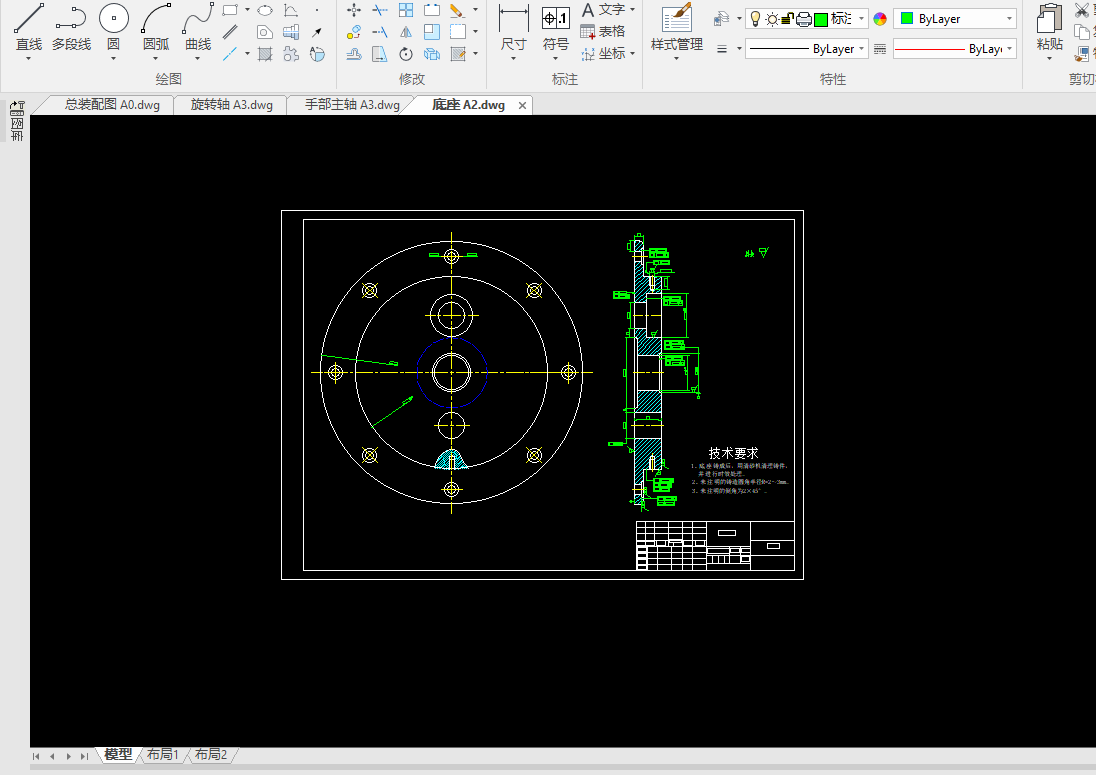Screen dimensions: 1096x775
Task: Toggle the layer light bulb on/off
Action: [x=756, y=19]
